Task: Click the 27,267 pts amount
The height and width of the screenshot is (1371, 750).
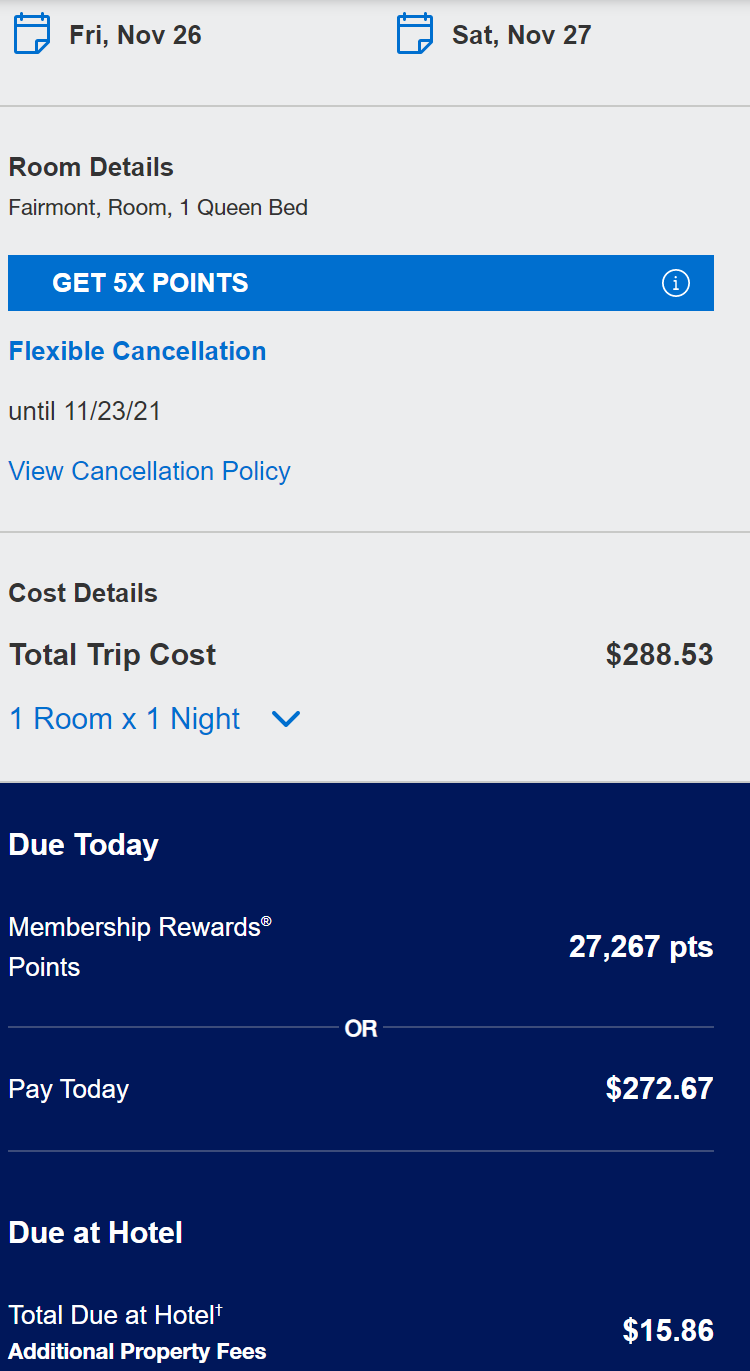Action: [x=641, y=947]
